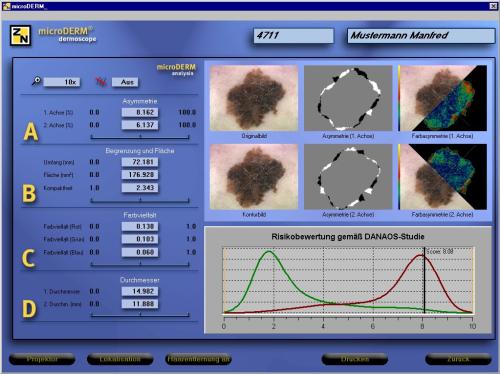Click the color scale bar beside Farbasymmetrie 1. Achse
The height and width of the screenshot is (374, 500).
399,98
